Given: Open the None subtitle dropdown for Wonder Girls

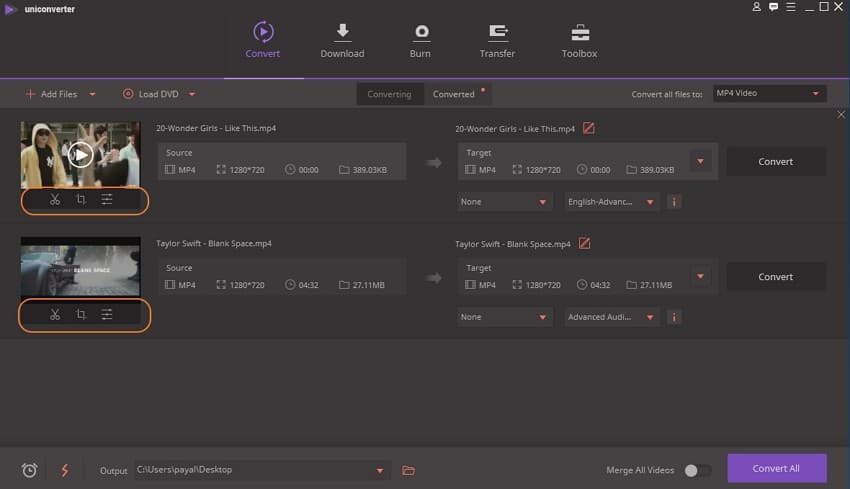Looking at the screenshot, I should point(505,202).
